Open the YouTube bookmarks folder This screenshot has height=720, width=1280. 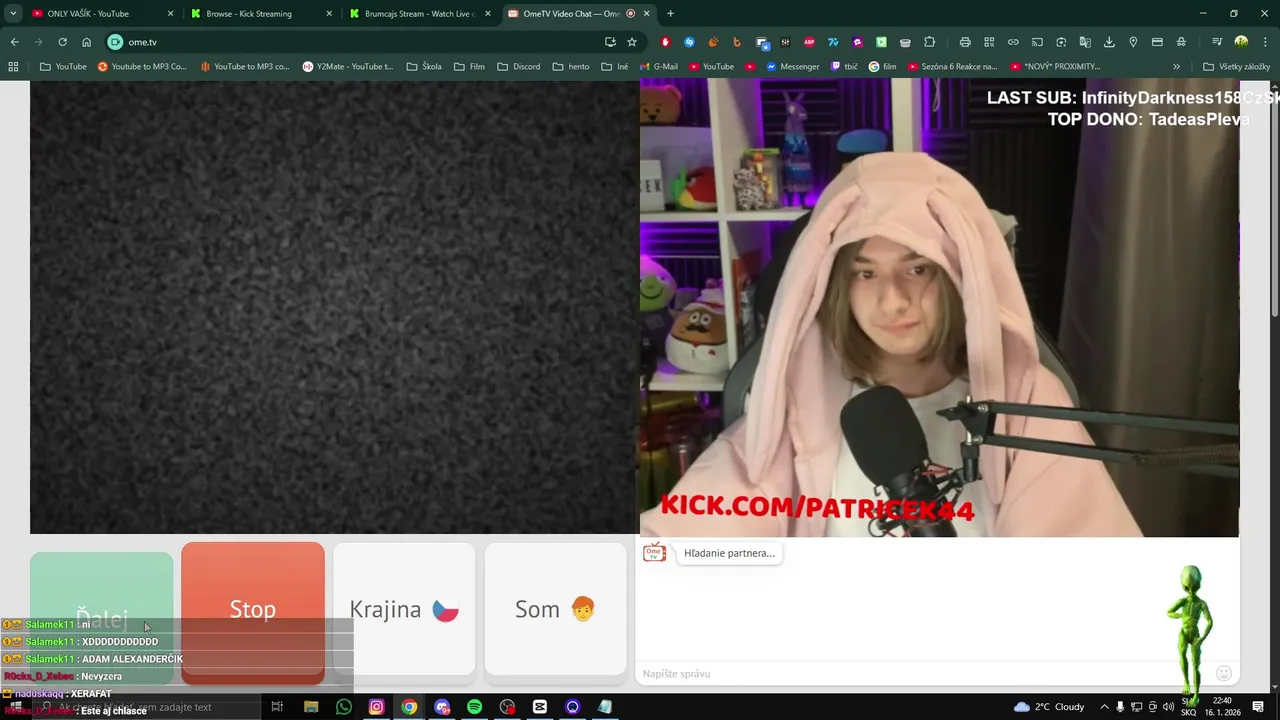point(63,67)
